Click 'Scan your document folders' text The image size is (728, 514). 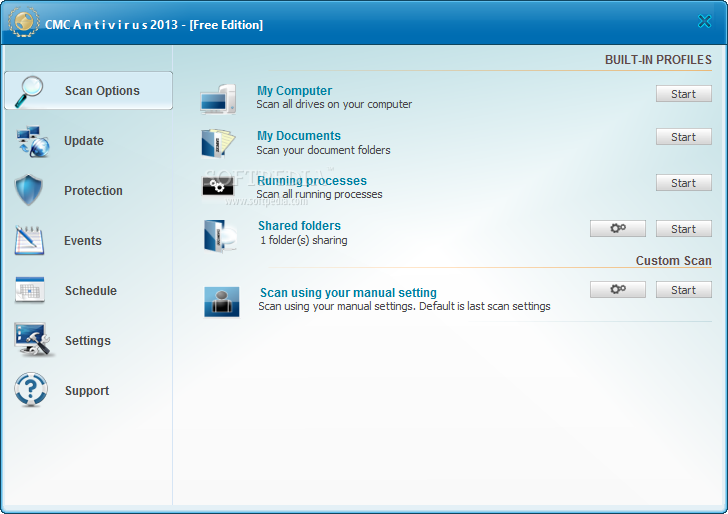[x=323, y=150]
